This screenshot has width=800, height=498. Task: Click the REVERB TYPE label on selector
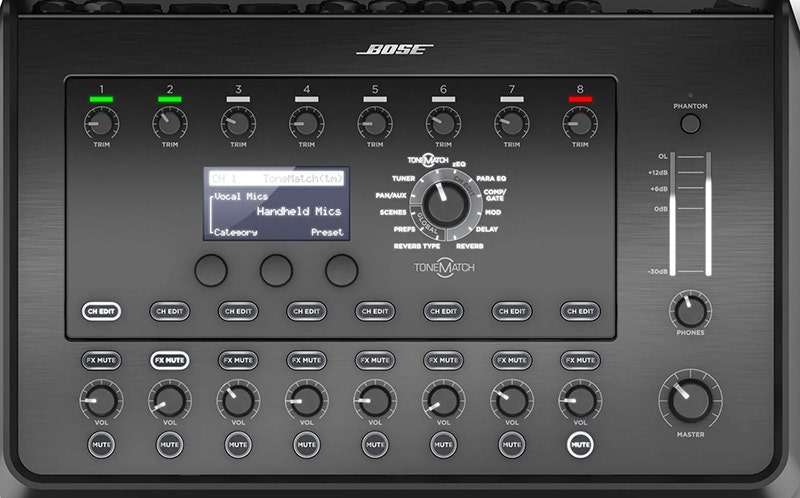click(x=417, y=246)
